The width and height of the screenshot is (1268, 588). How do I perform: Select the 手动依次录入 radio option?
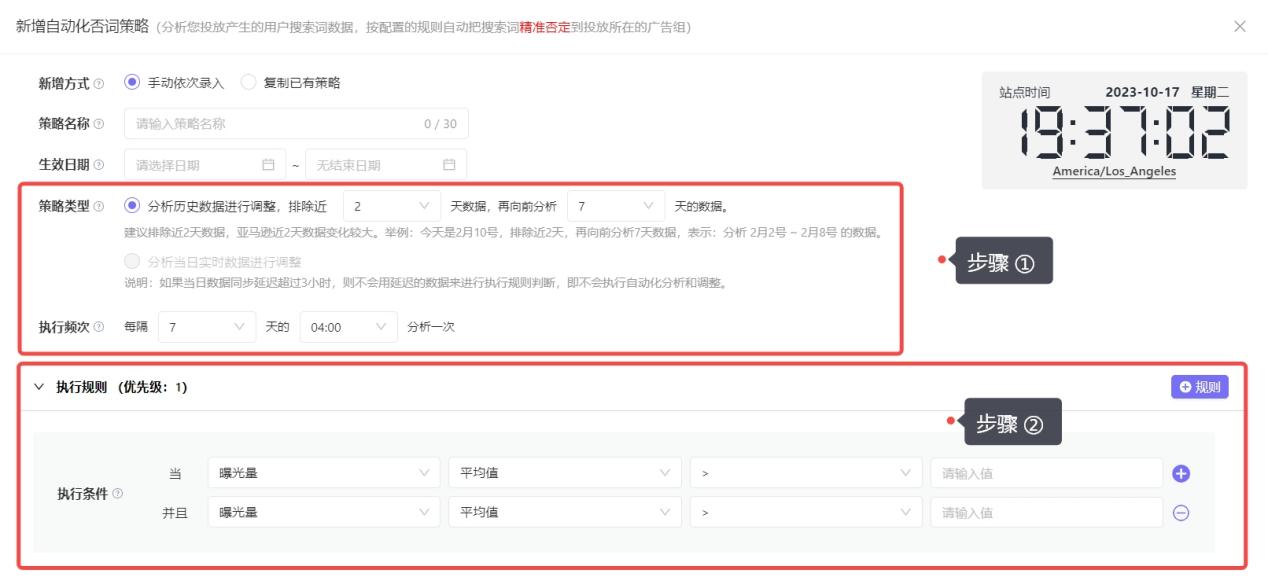(130, 83)
